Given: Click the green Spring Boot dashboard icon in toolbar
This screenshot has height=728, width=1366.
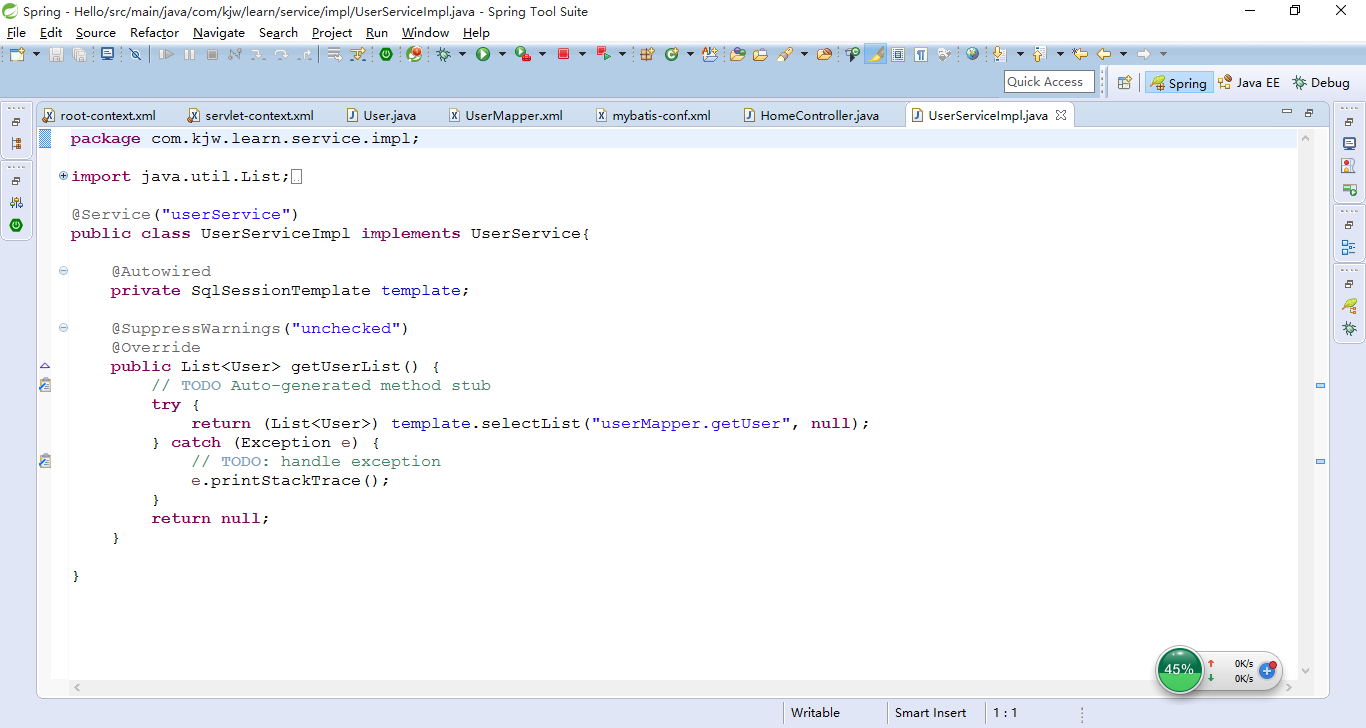Looking at the screenshot, I should pos(386,54).
